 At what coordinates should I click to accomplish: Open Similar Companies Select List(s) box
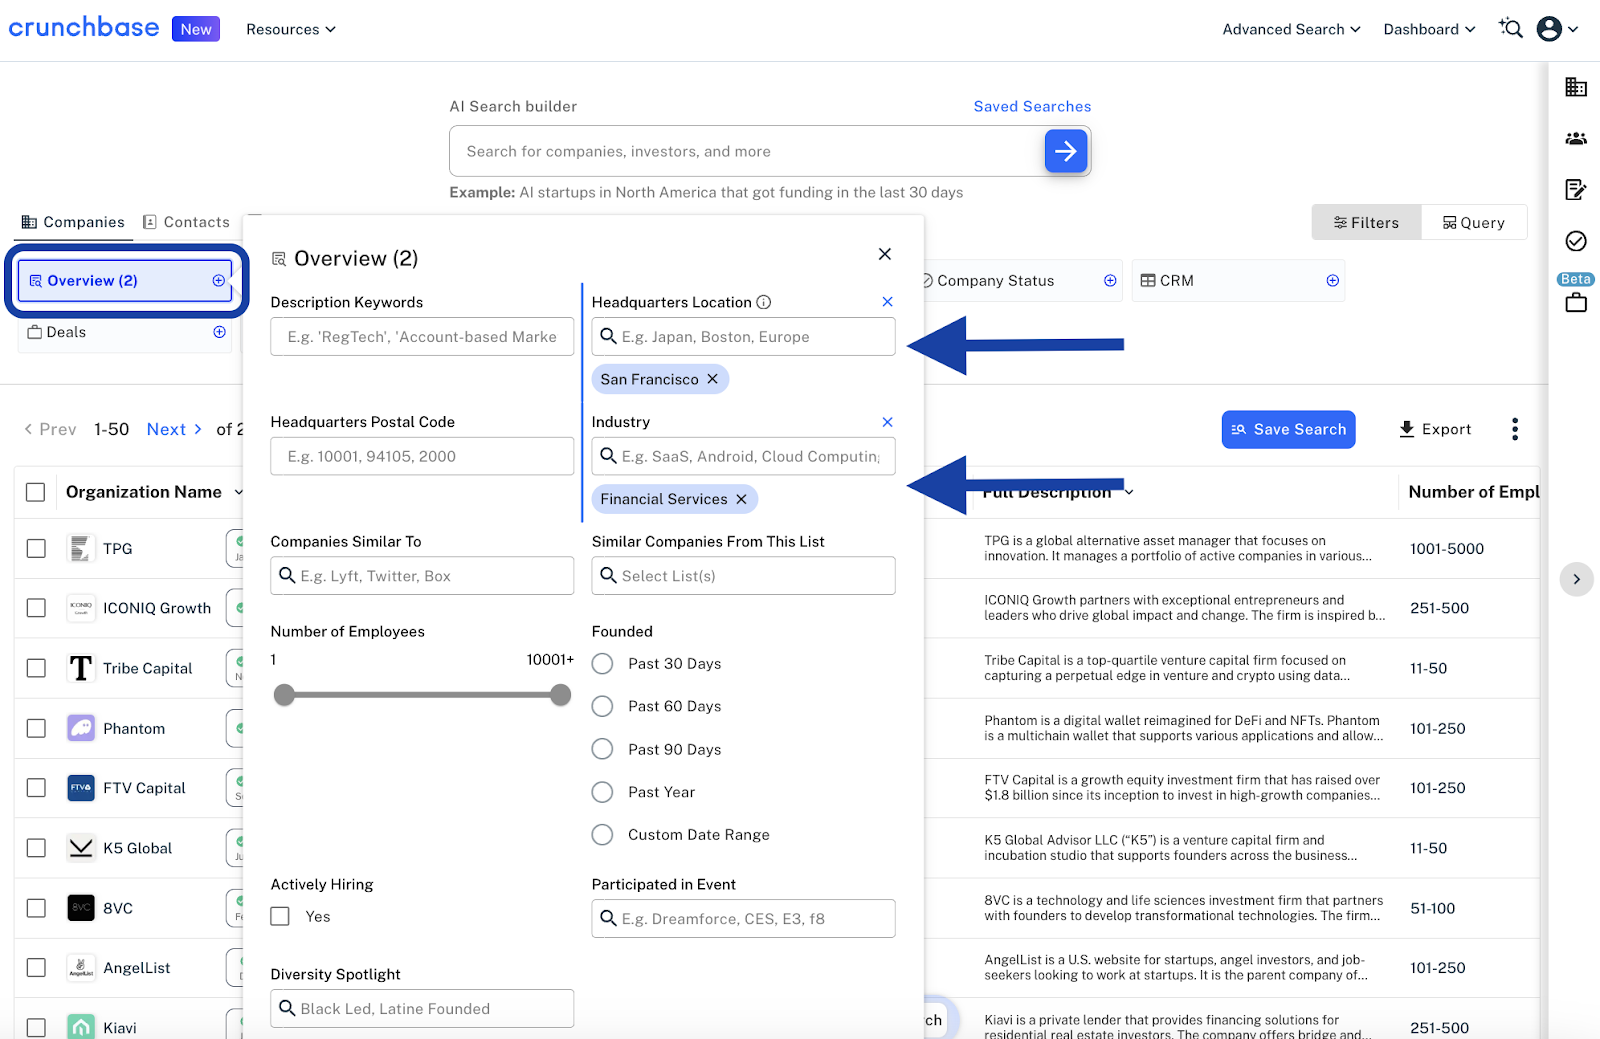coord(743,576)
